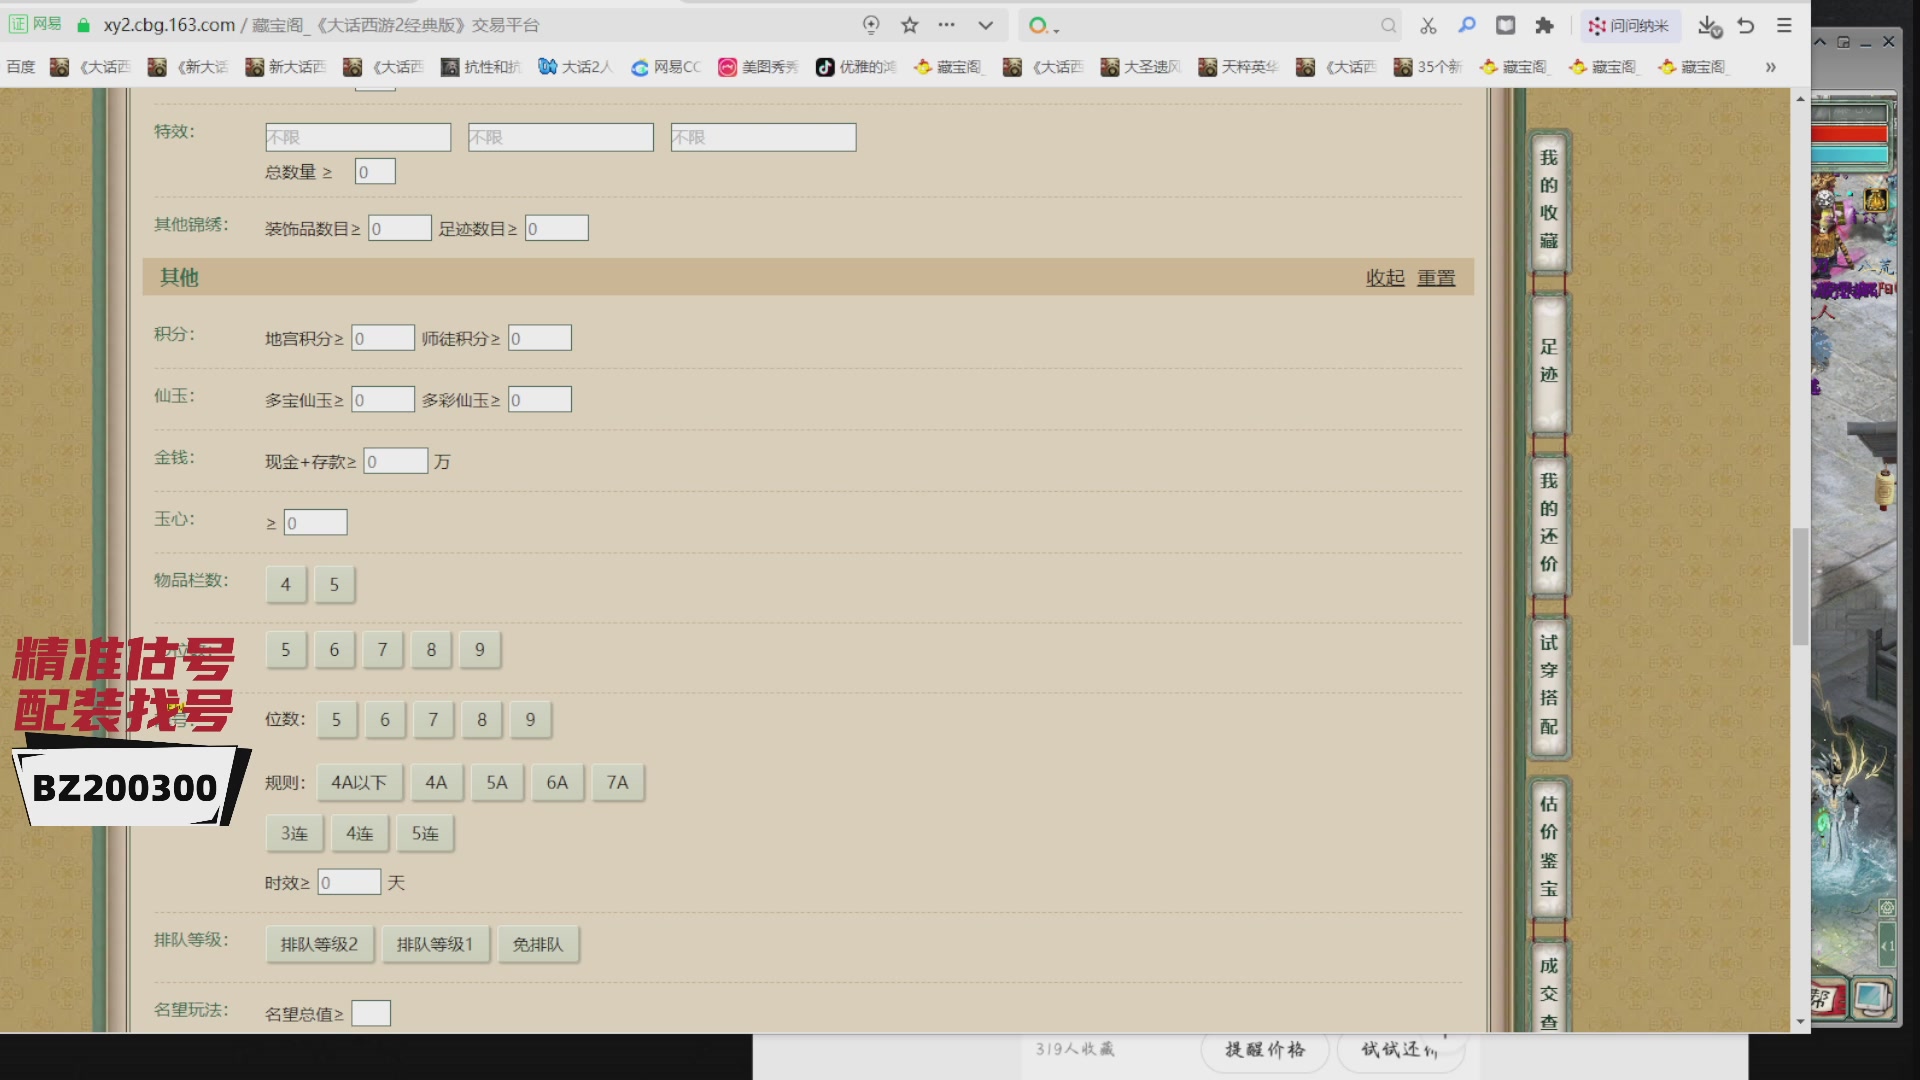Open the scissors screenshot tool

point(1428,25)
